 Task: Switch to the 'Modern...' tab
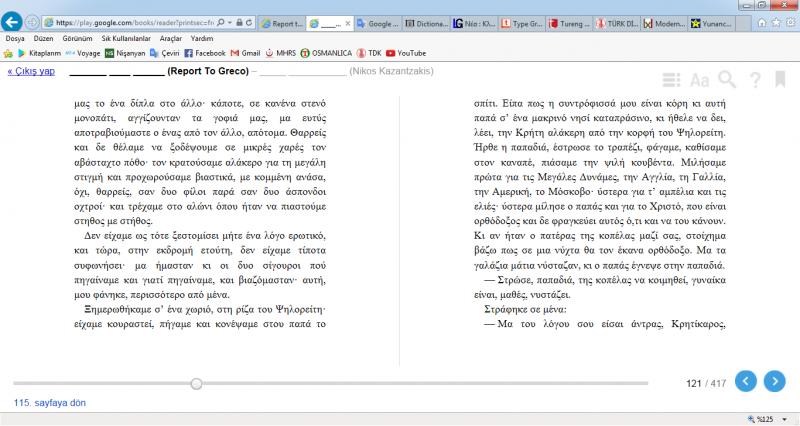pos(665,23)
